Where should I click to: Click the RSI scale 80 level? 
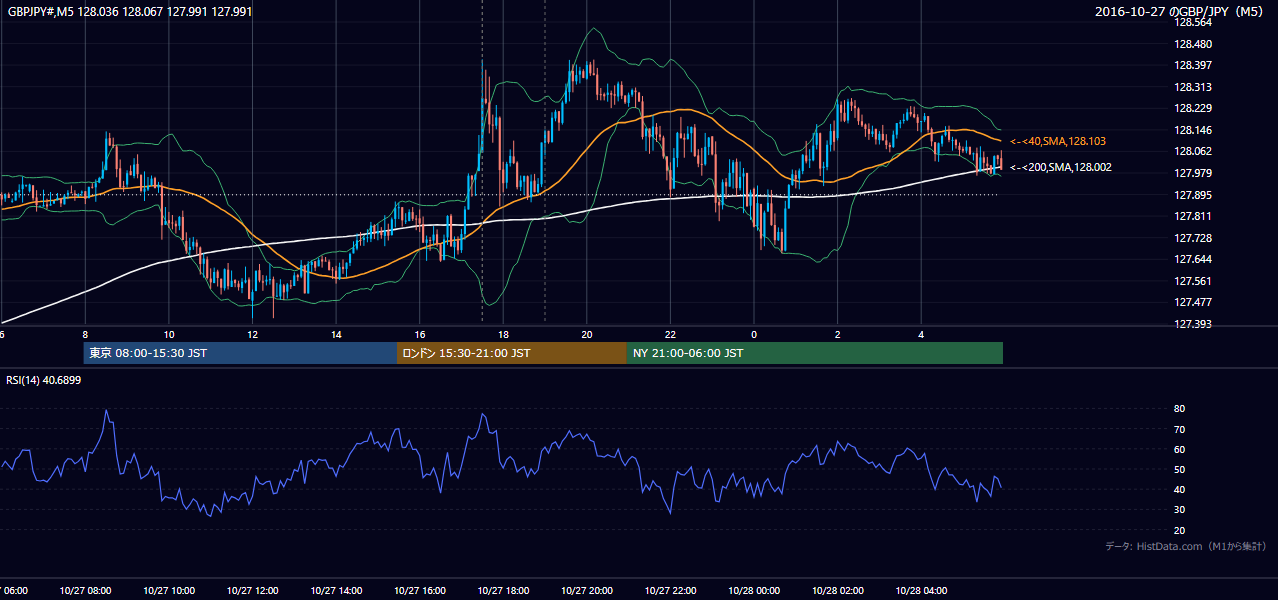(x=1179, y=409)
